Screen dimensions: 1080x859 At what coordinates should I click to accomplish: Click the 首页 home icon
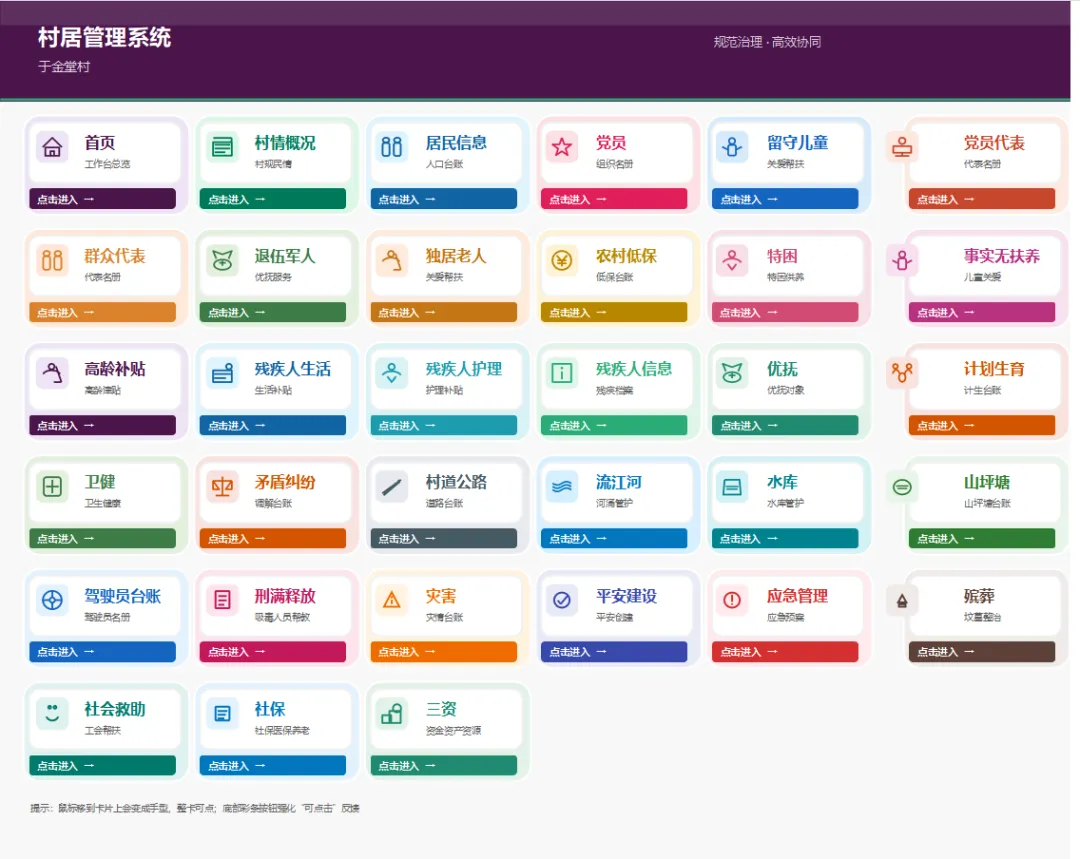52,147
